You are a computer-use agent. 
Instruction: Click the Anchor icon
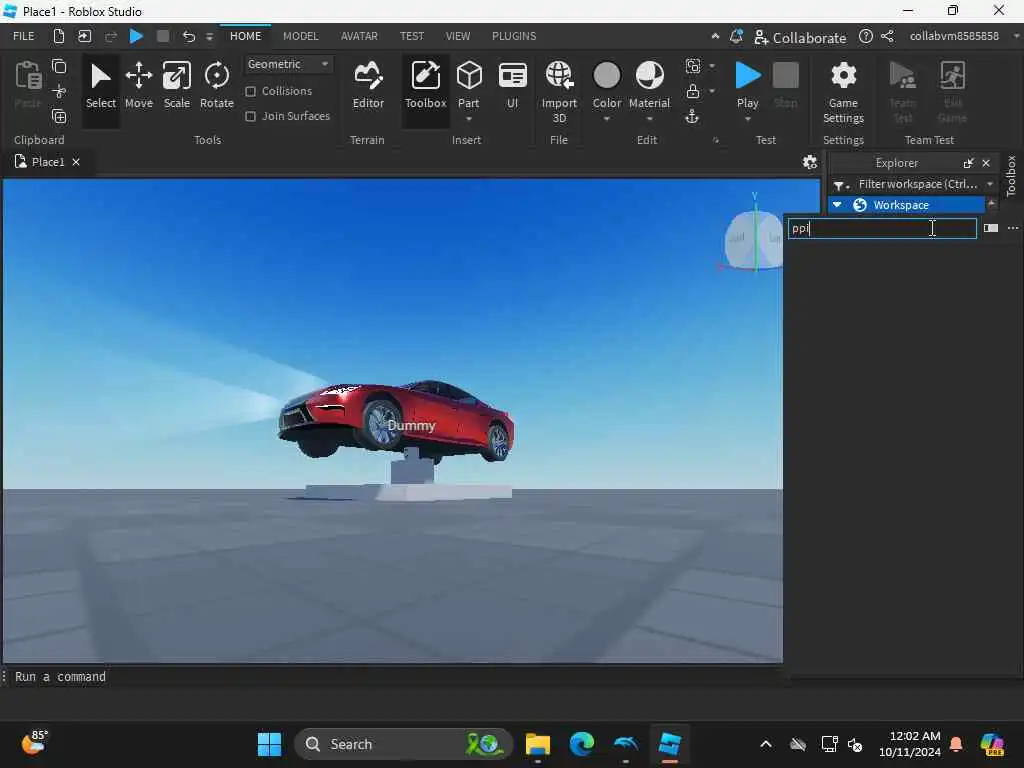[692, 117]
